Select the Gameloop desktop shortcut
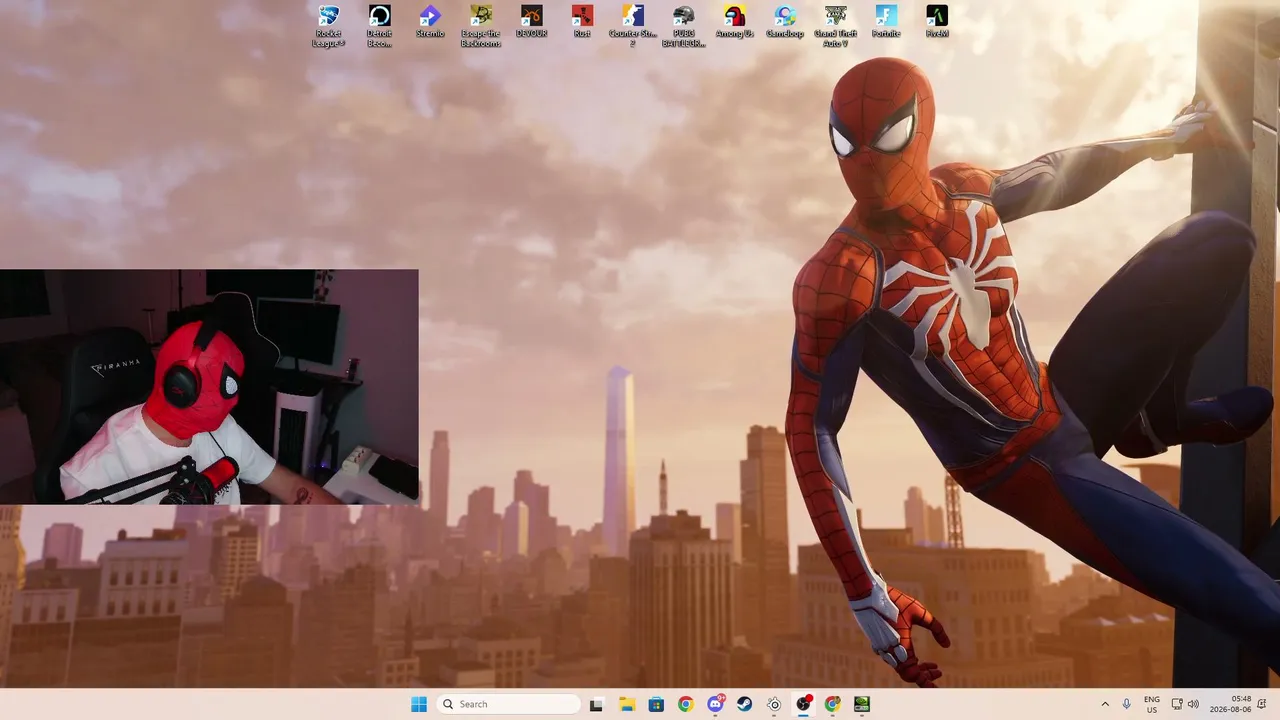 click(785, 22)
